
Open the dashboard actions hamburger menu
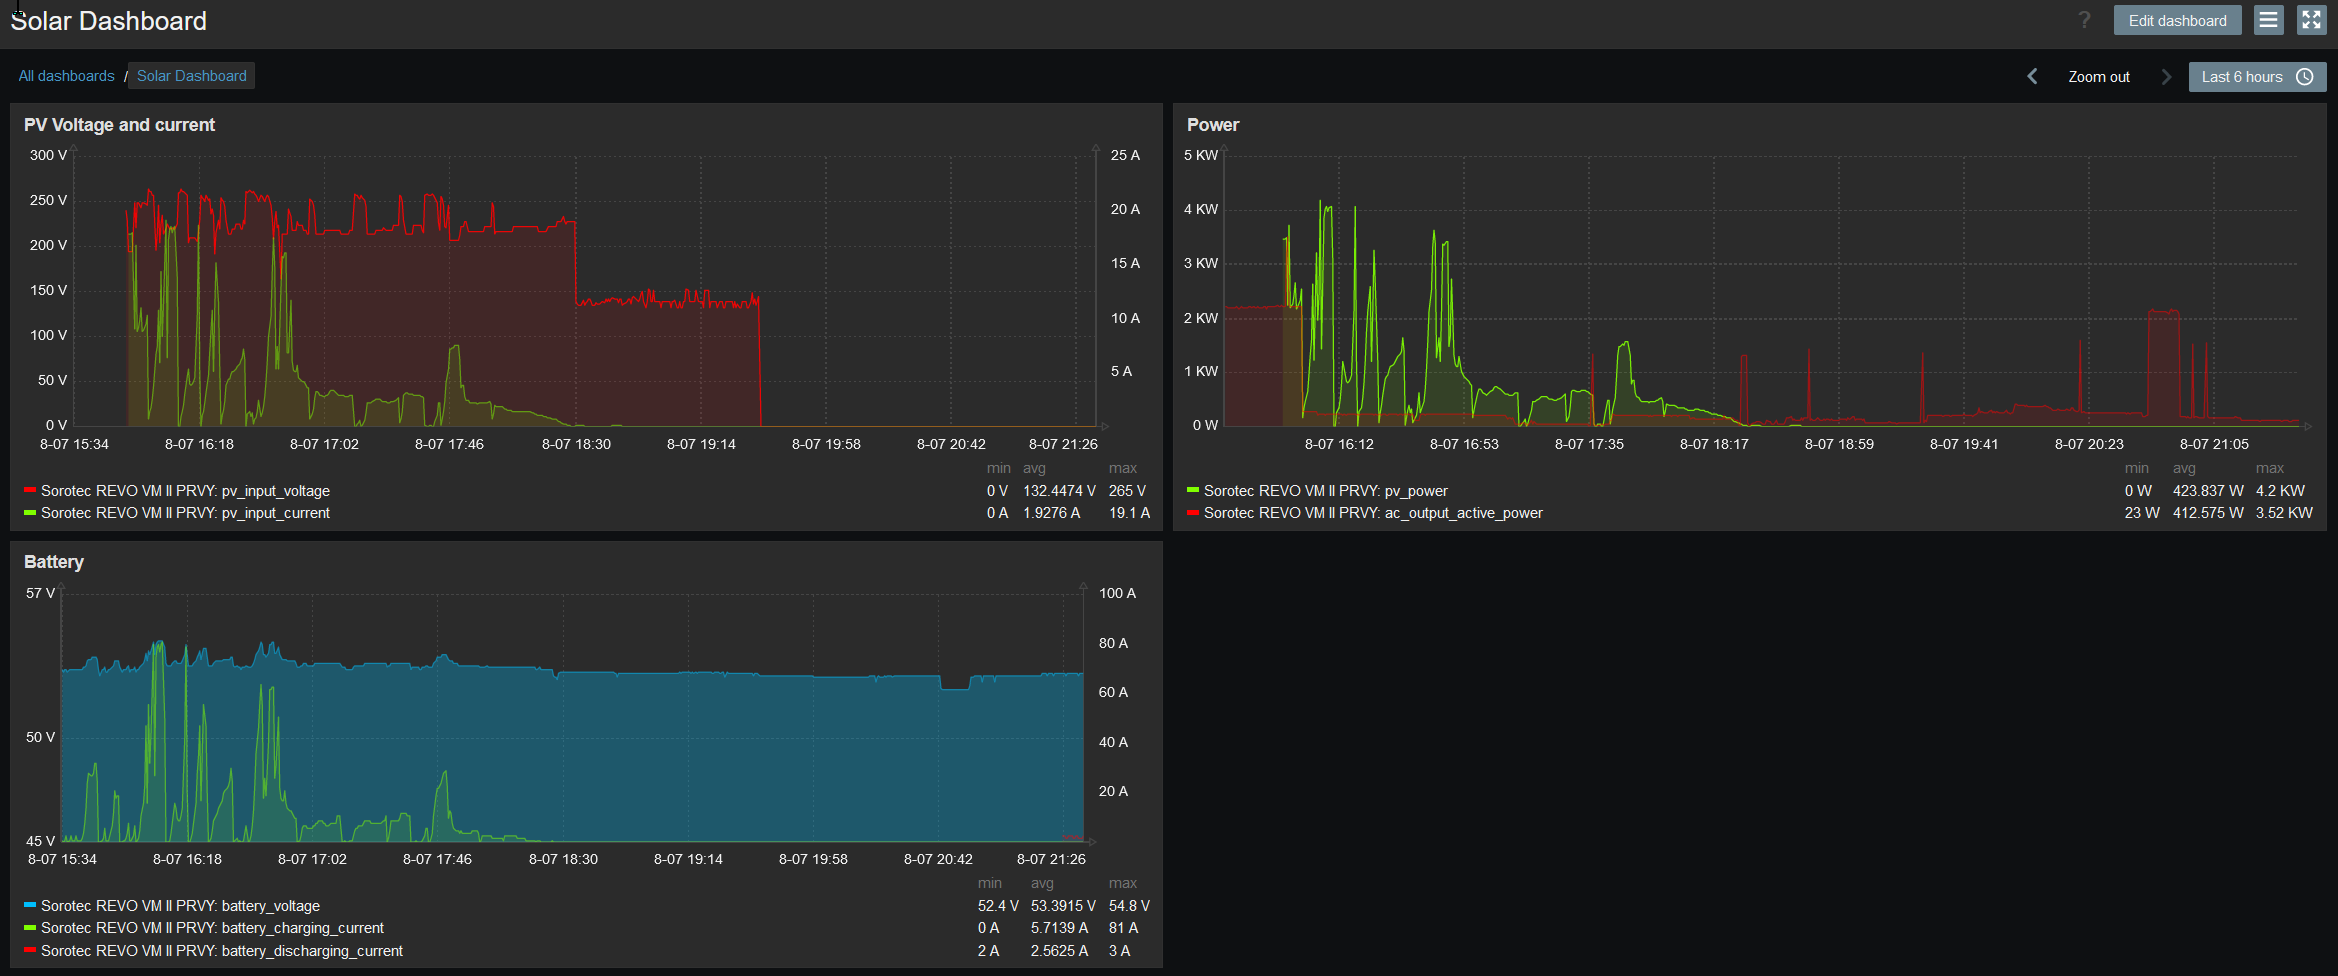click(x=2268, y=20)
